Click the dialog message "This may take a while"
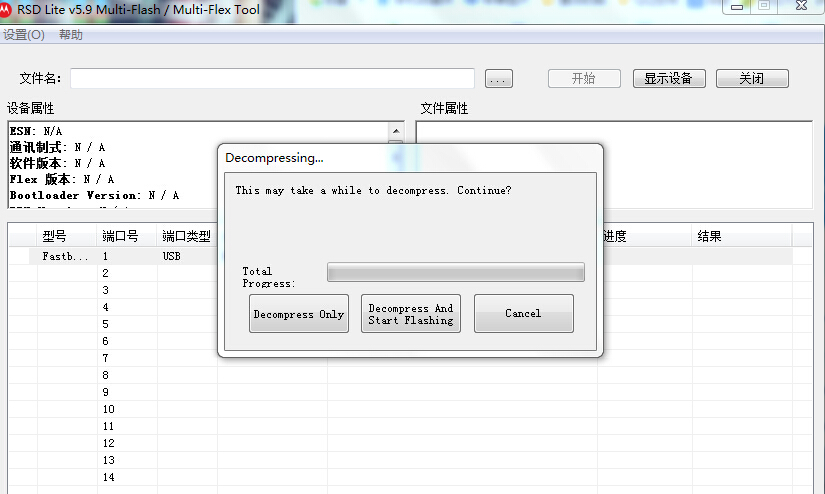Image resolution: width=825 pixels, height=494 pixels. tap(373, 190)
